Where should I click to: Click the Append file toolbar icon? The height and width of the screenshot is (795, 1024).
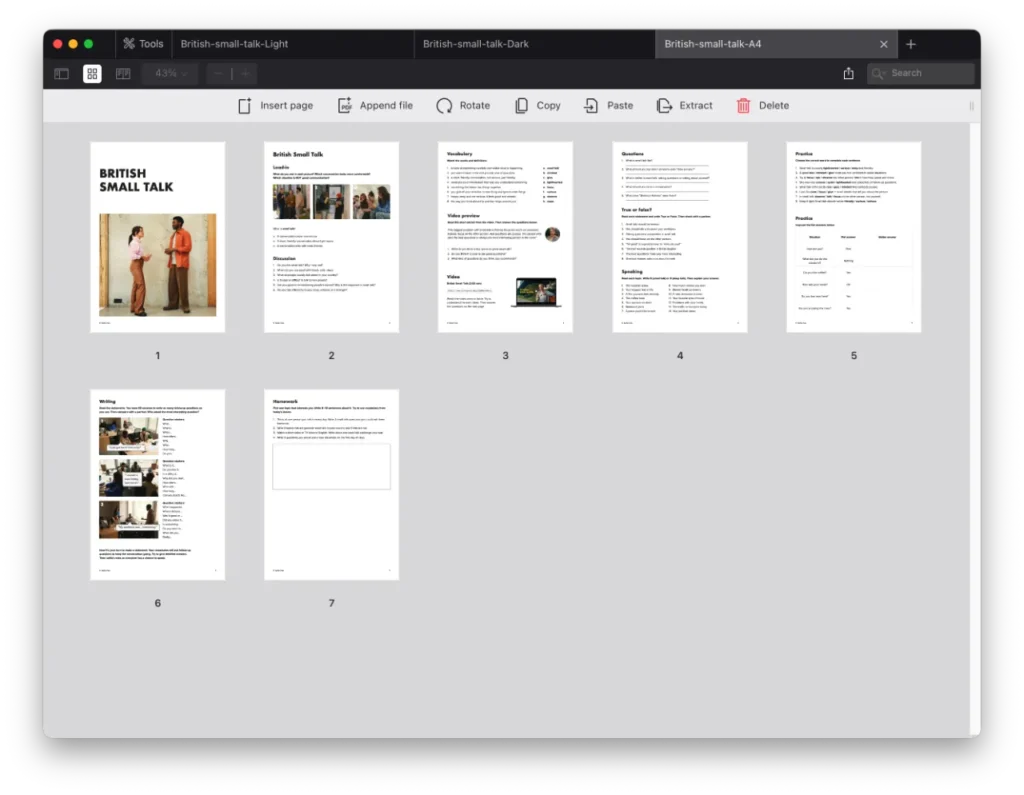(x=345, y=105)
